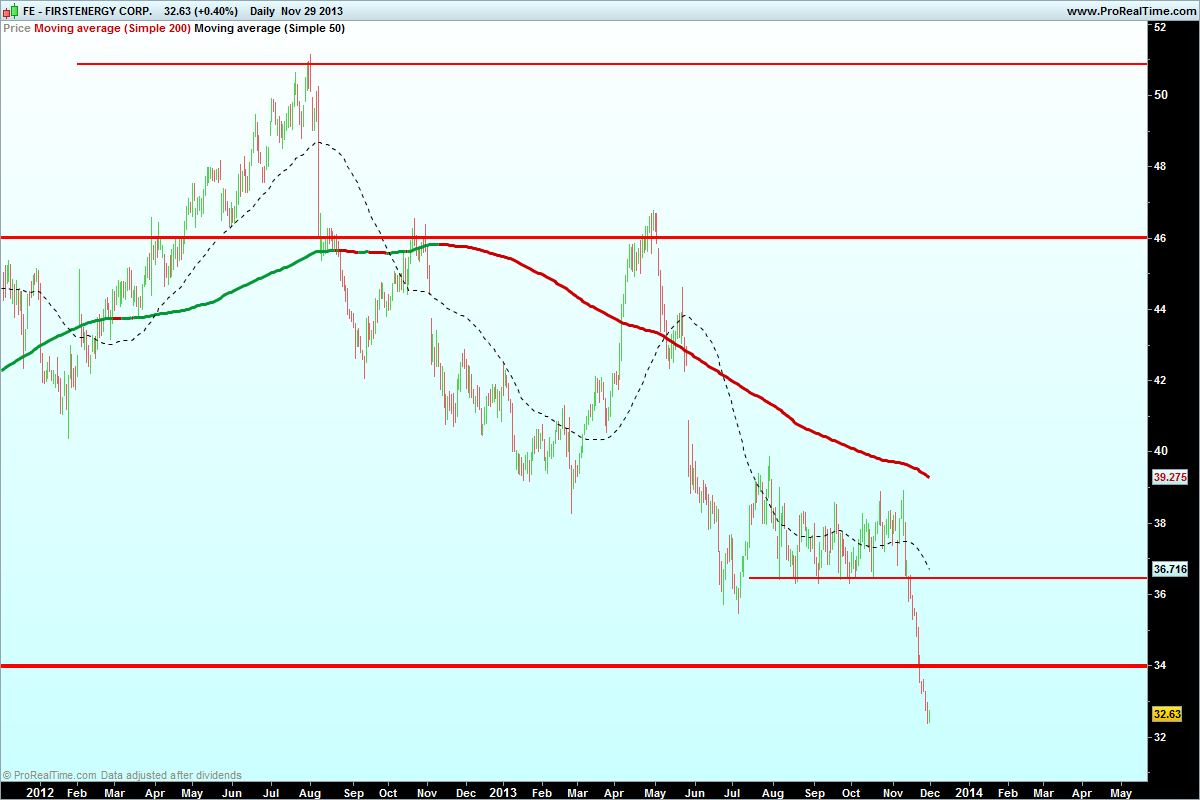The width and height of the screenshot is (1200, 800).
Task: Select Moving average (Simple 50) legend
Action: [x=269, y=29]
